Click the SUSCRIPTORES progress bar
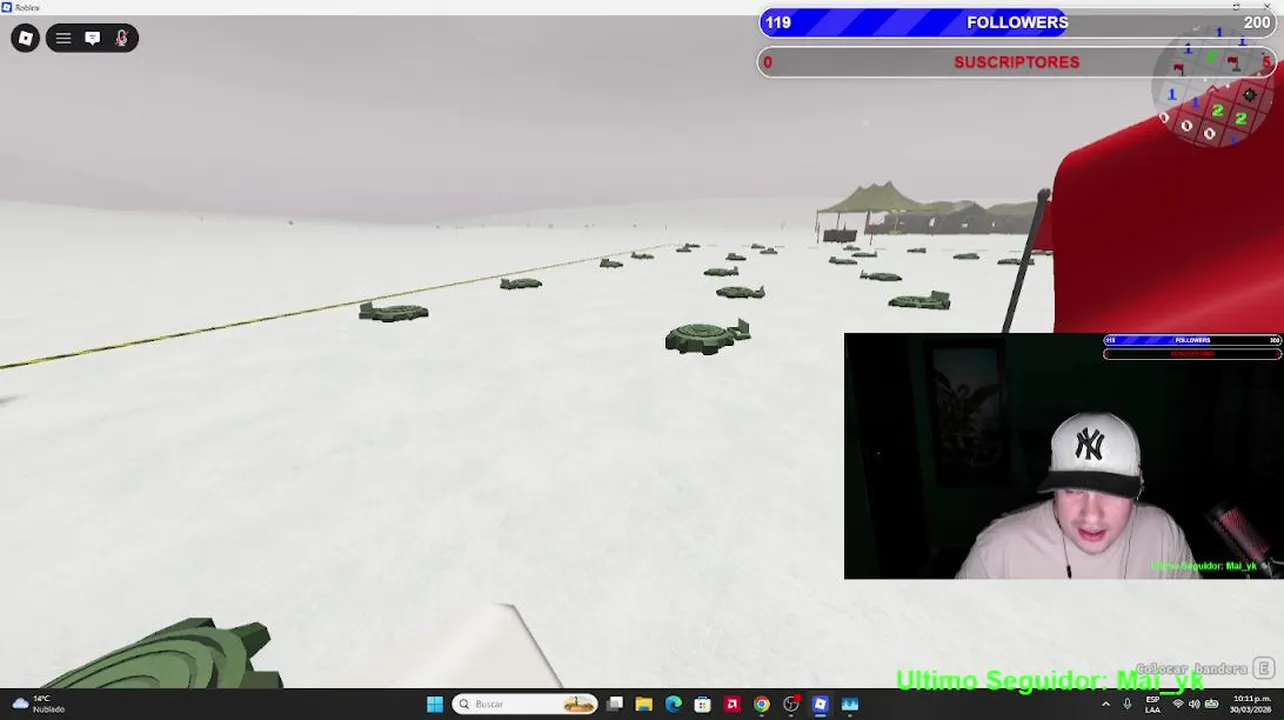The height and width of the screenshot is (720, 1284). coord(1017,62)
